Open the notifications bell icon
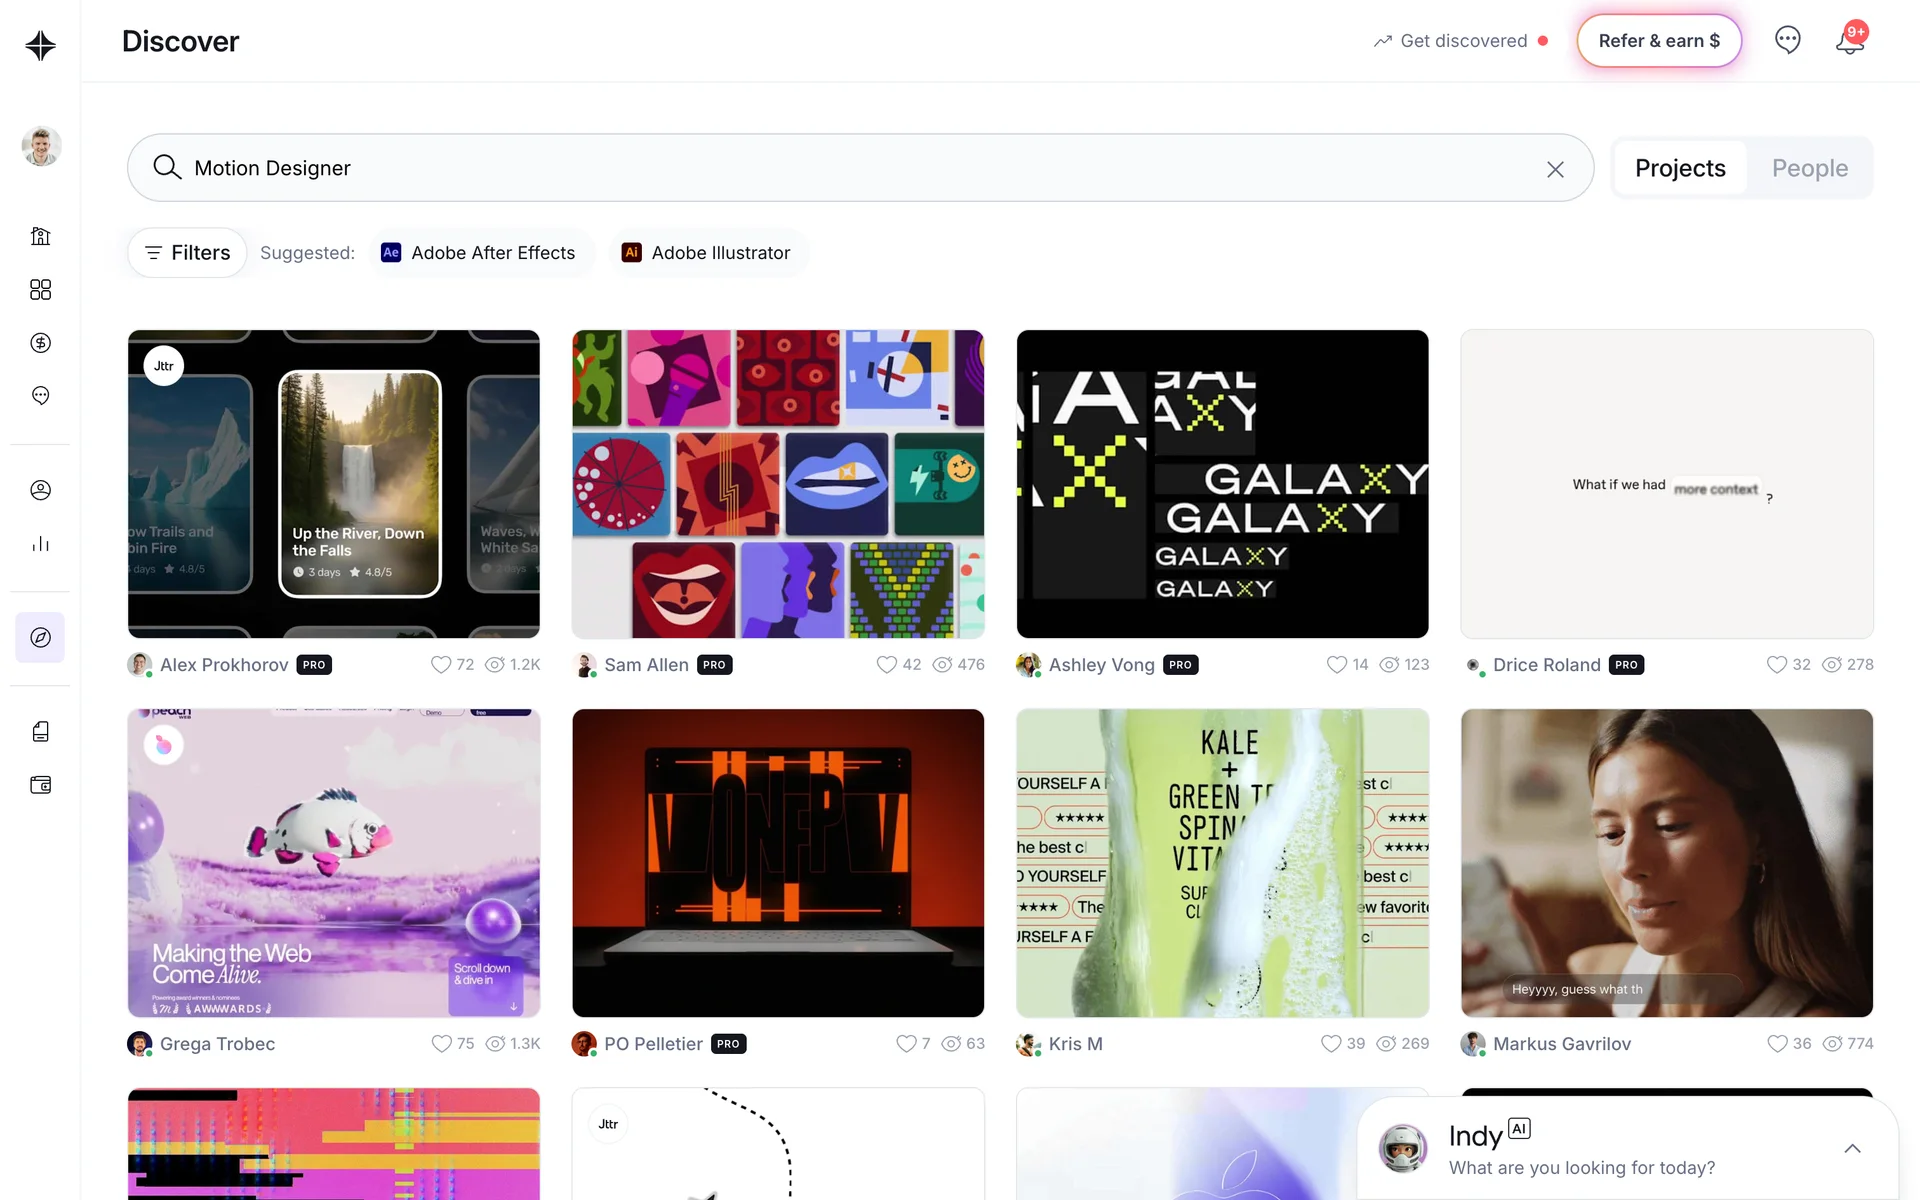This screenshot has height=1200, width=1920. (1849, 41)
